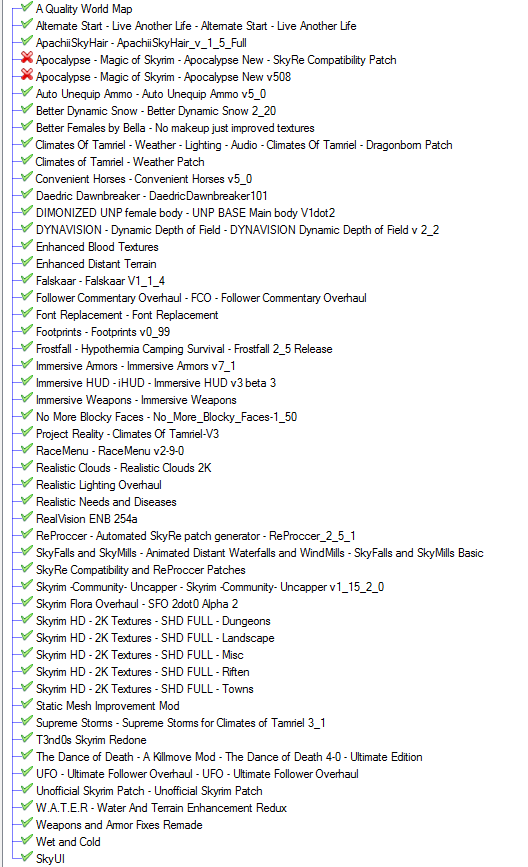The image size is (528, 867).
Task: Select DIMONIZED UNP female body entry
Action: [185, 213]
